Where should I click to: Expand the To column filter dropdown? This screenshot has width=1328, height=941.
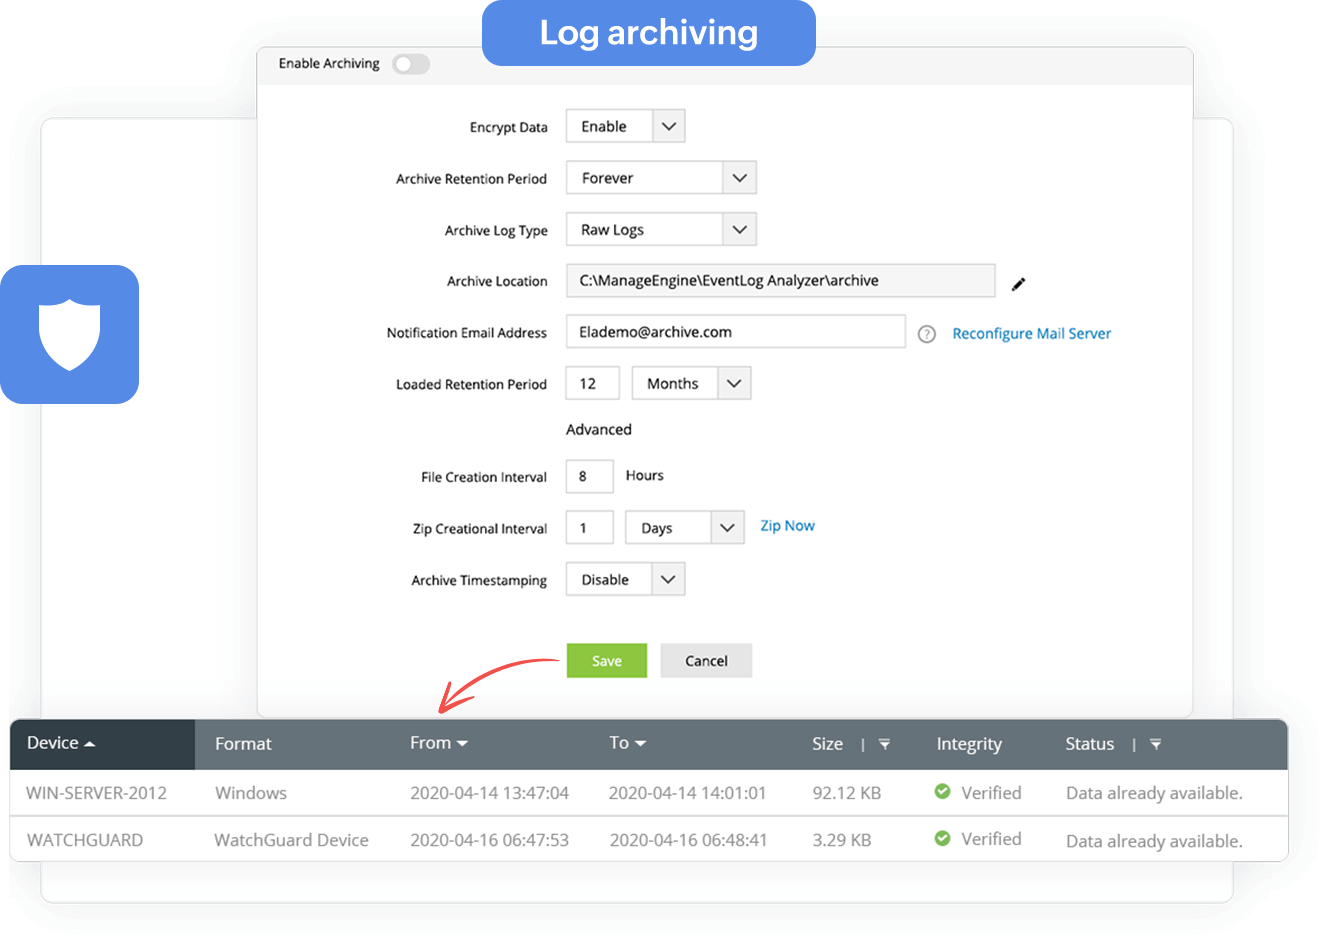click(641, 742)
